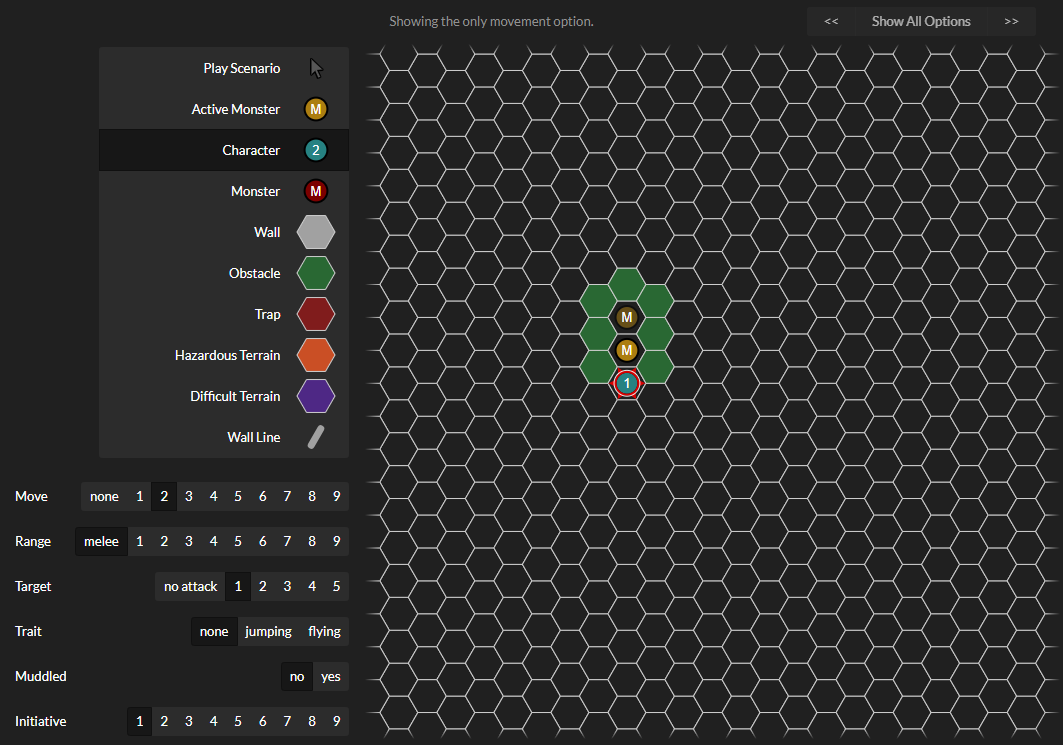Set Move to none
Screen dimensions: 1063x745
(x=104, y=496)
